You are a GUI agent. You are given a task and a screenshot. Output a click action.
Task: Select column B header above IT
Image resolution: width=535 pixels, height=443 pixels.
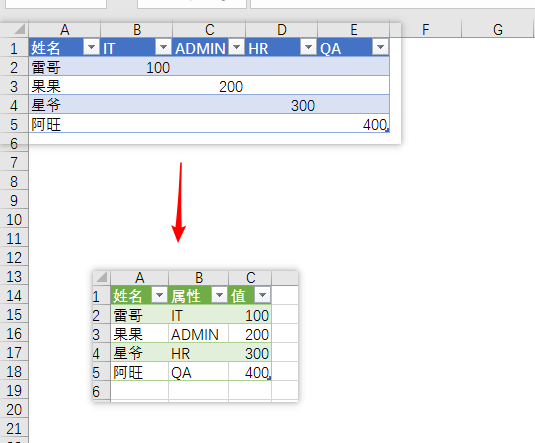click(x=137, y=30)
